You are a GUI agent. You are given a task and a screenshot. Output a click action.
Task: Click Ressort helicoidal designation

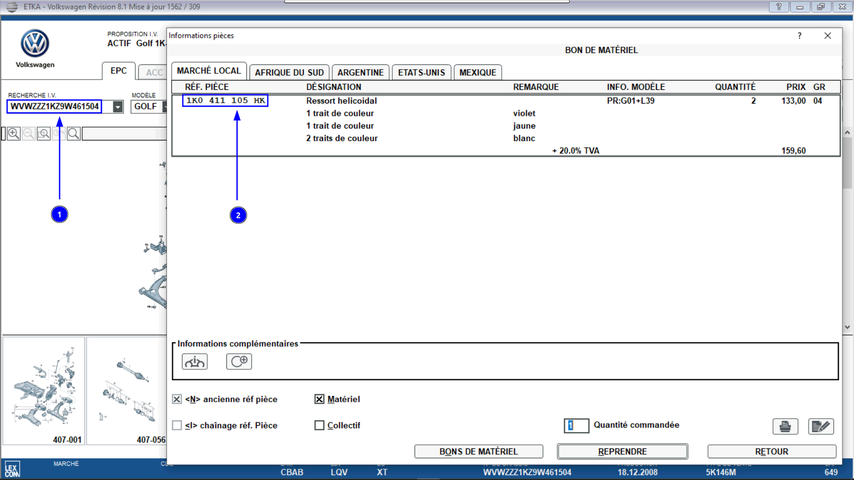click(x=341, y=101)
